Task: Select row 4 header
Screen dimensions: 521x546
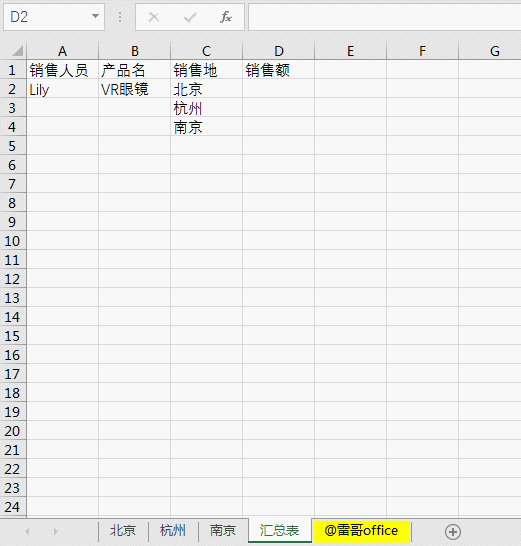Action: [13, 127]
